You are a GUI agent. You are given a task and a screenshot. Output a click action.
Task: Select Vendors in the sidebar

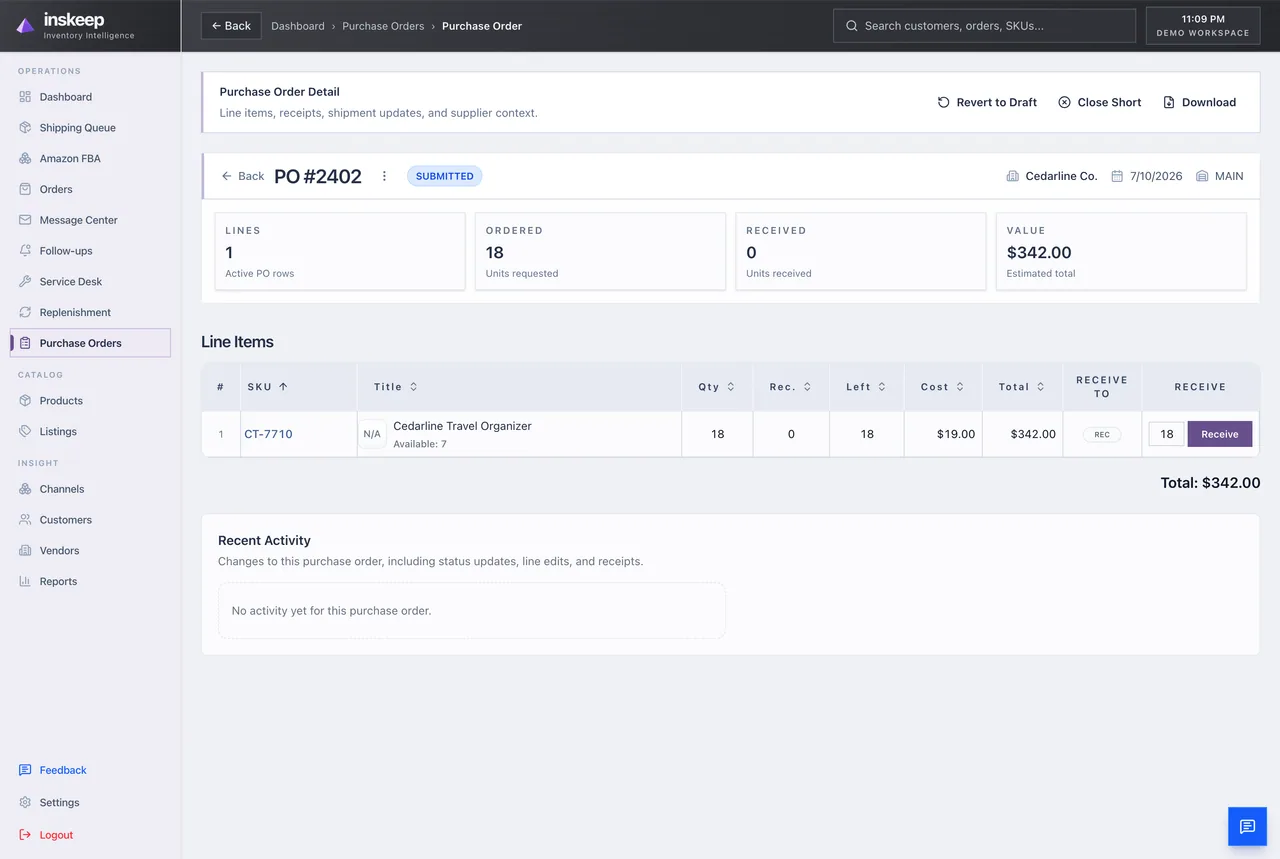pyautogui.click(x=90, y=551)
